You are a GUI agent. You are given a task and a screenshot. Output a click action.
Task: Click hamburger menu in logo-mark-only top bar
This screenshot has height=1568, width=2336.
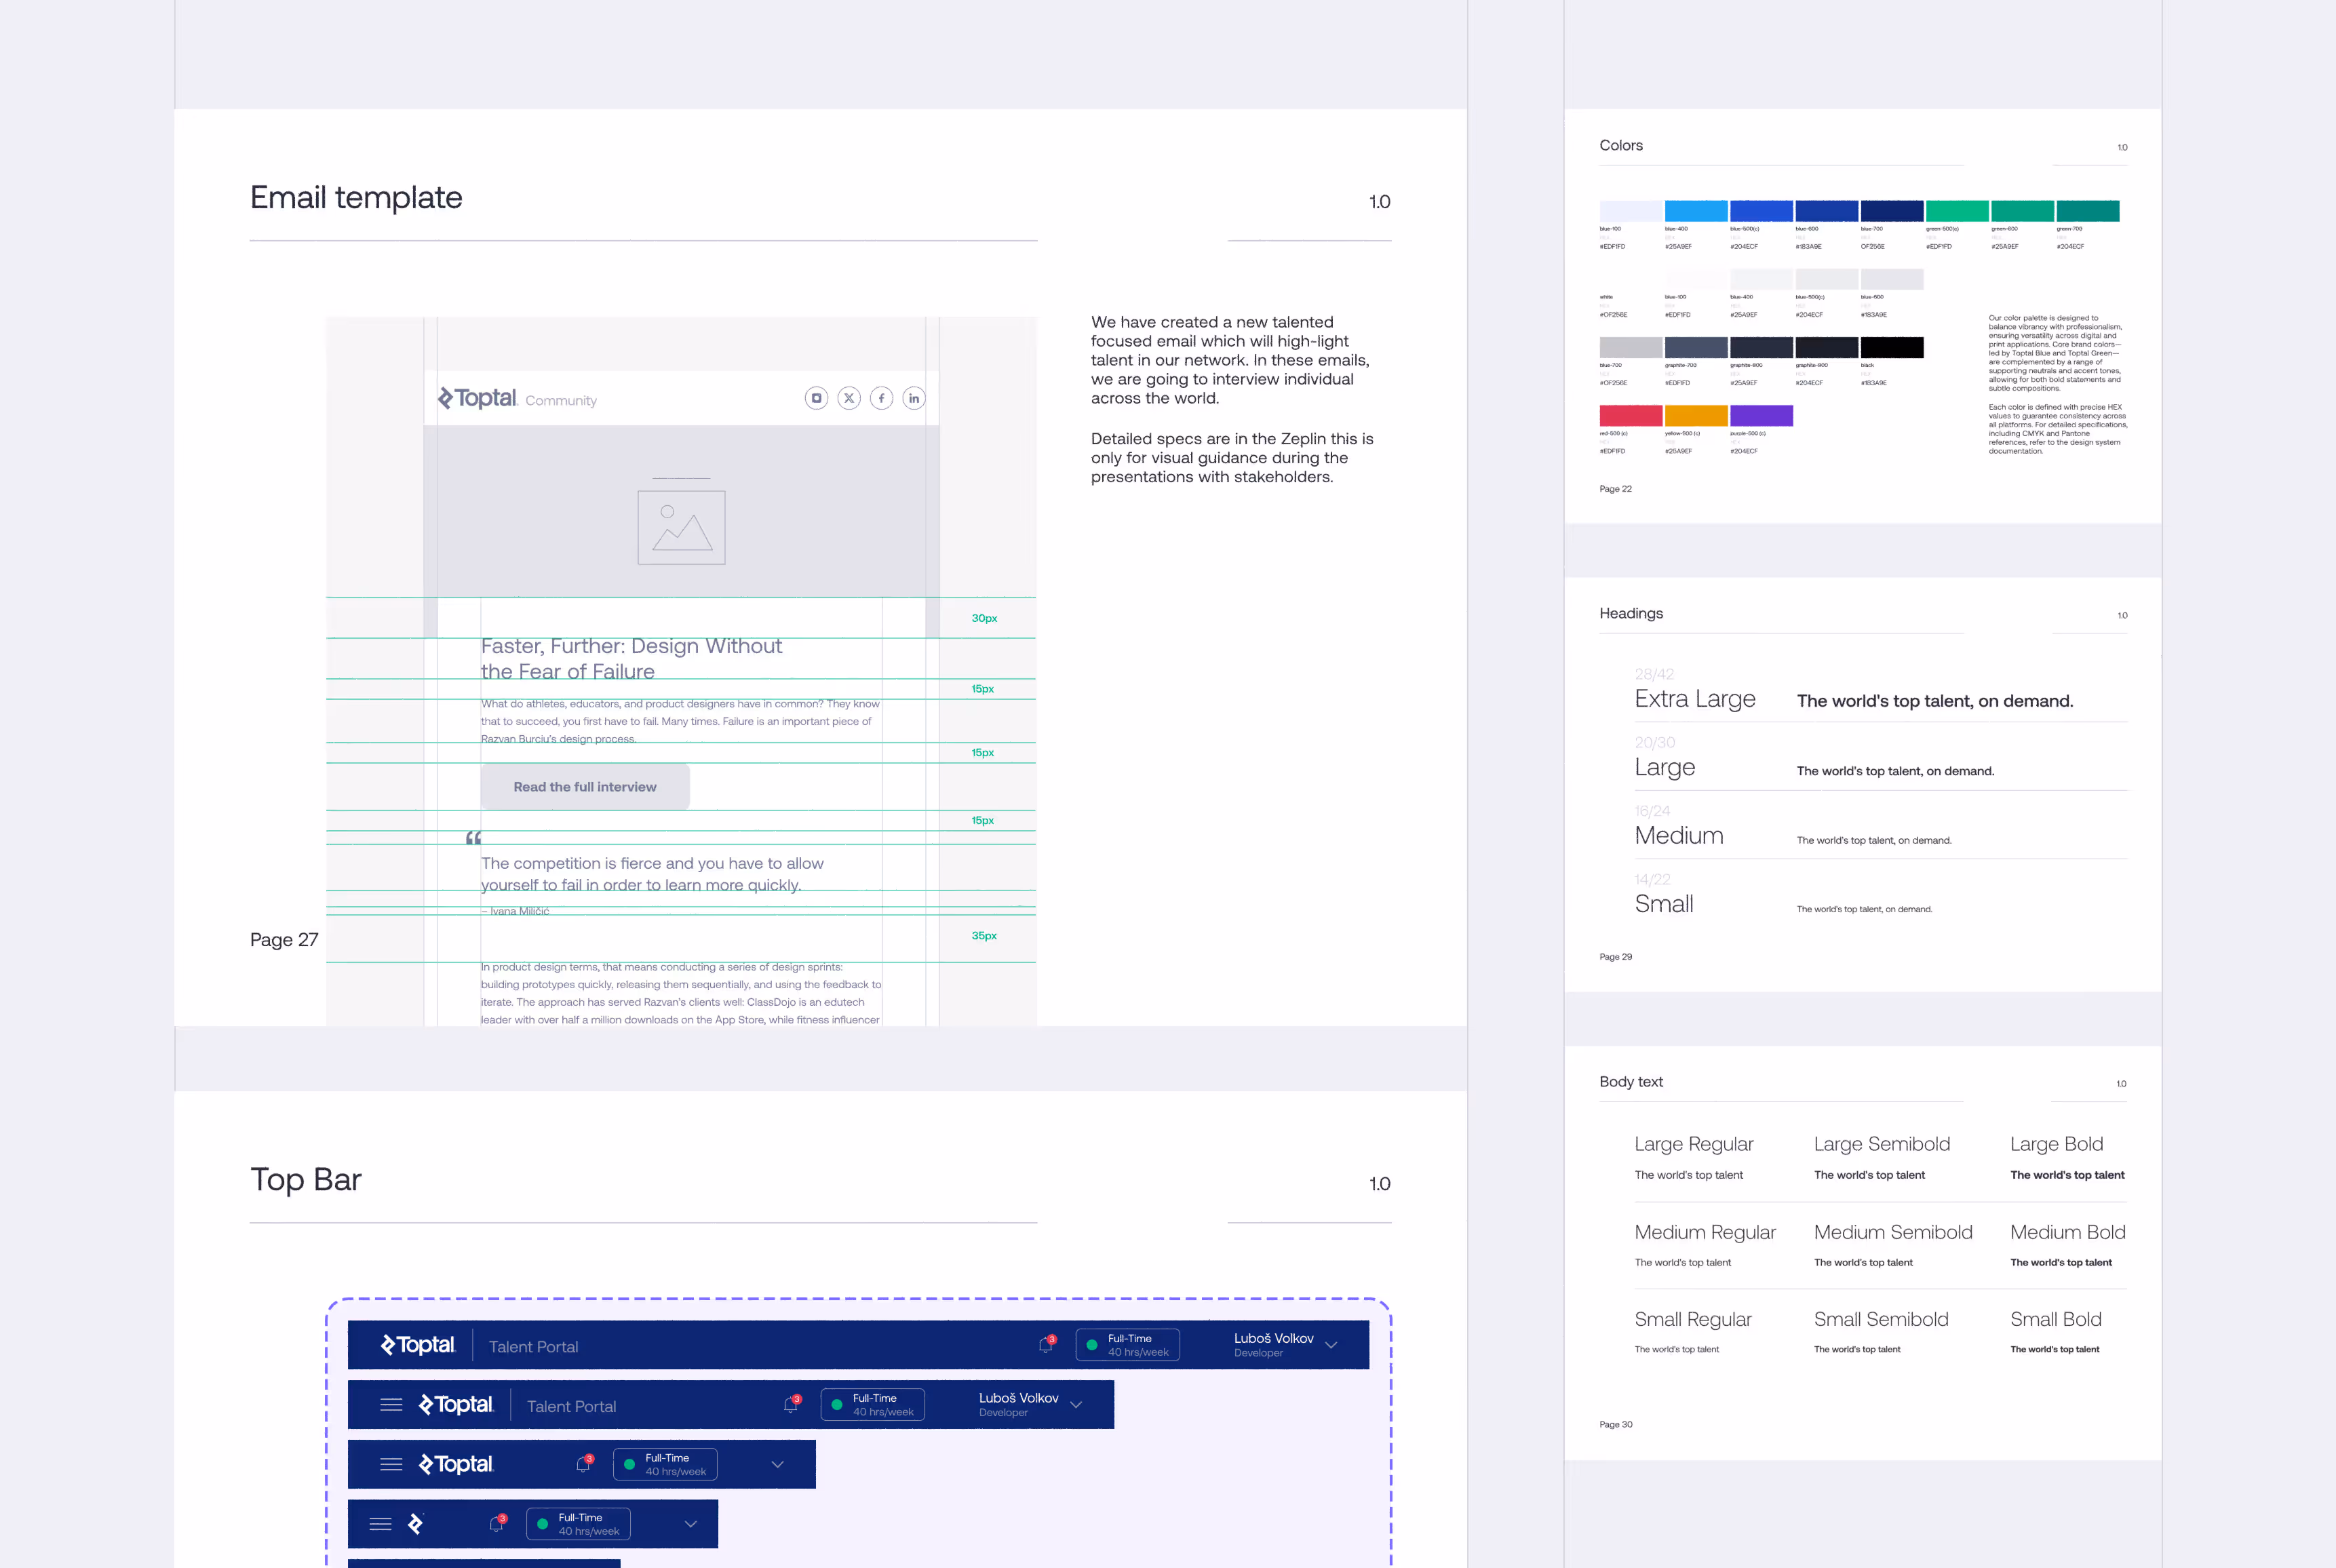pos(380,1524)
